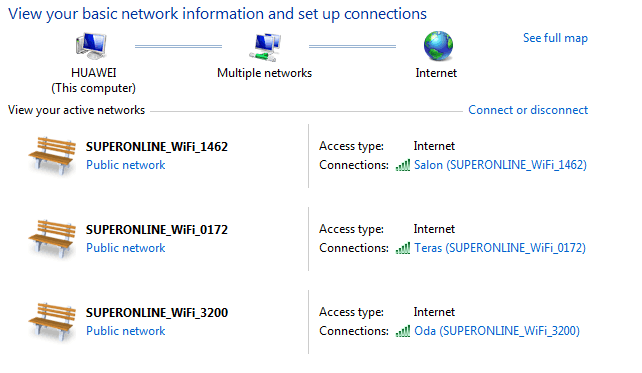Click the Internet globe icon

coord(438,46)
